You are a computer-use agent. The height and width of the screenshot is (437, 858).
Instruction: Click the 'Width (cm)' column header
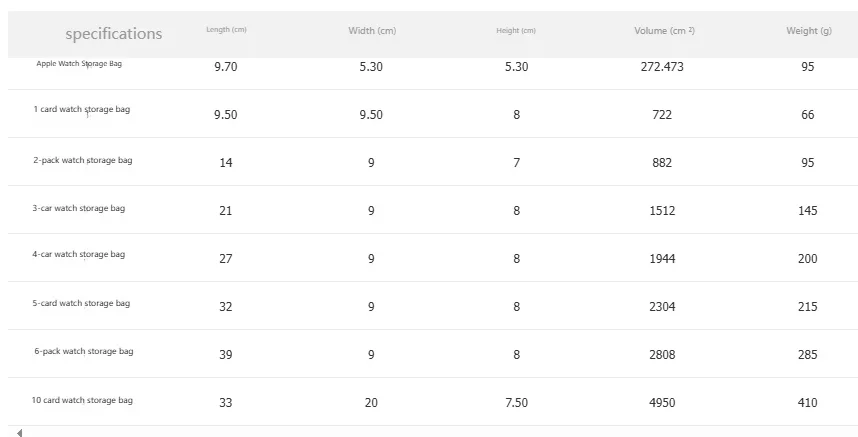coord(372,31)
